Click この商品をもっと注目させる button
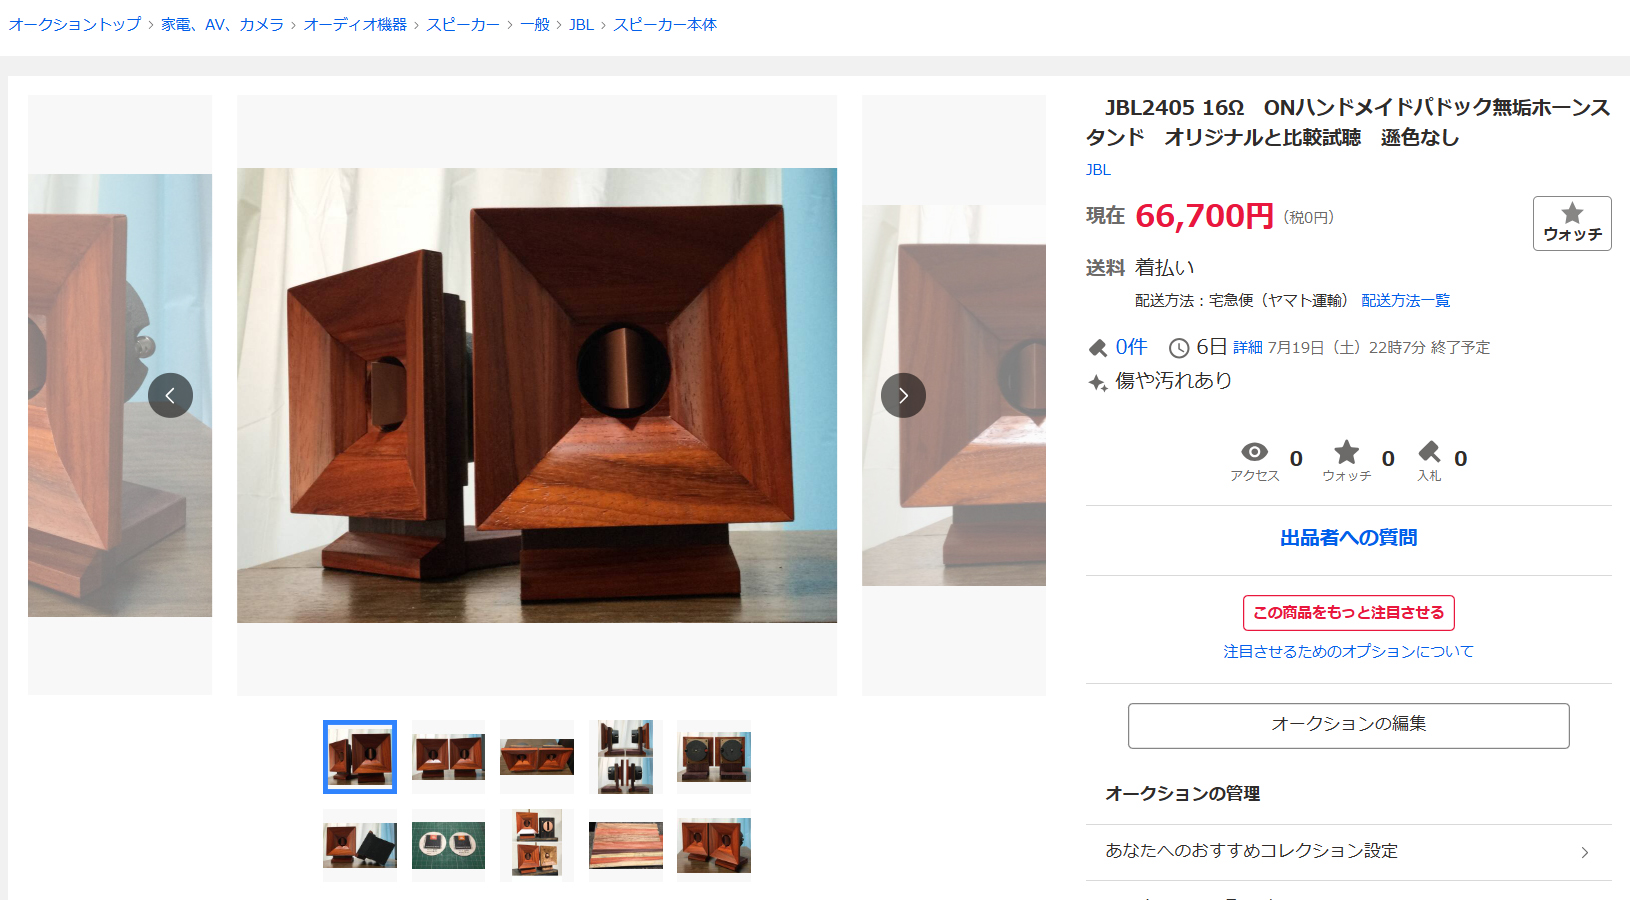This screenshot has height=900, width=1630. coord(1348,613)
